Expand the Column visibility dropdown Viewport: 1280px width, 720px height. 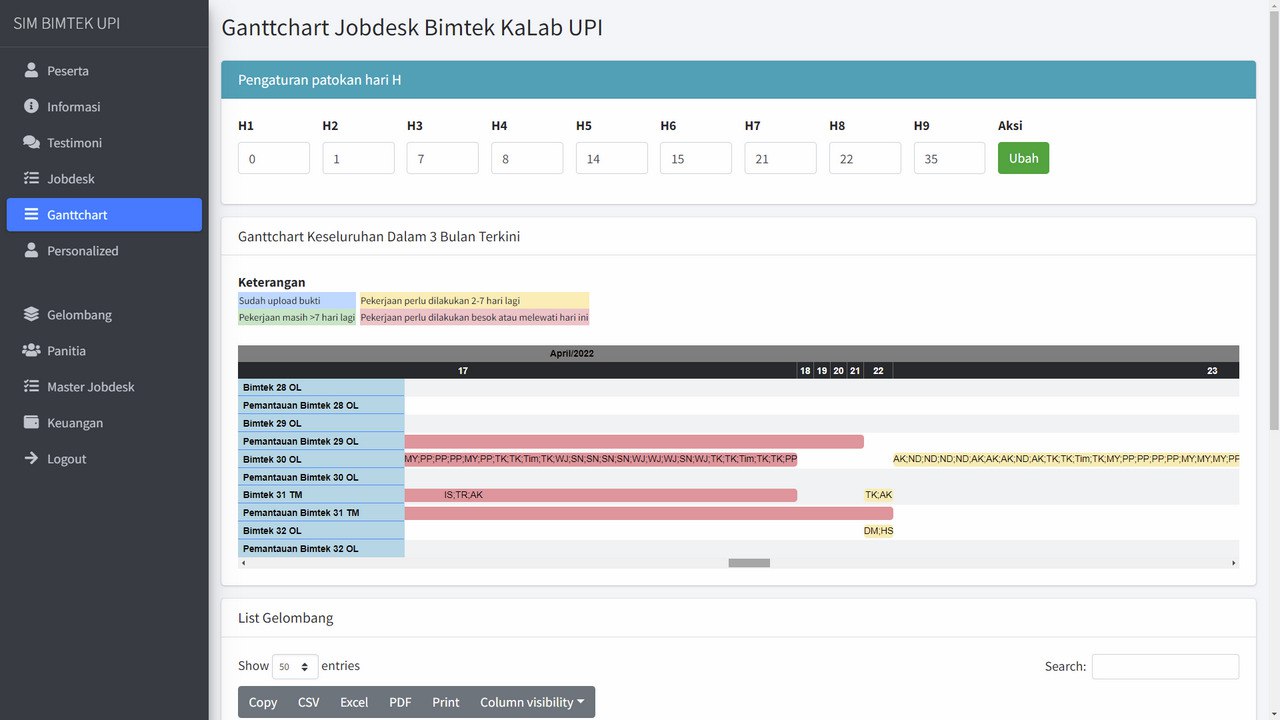[x=532, y=702]
